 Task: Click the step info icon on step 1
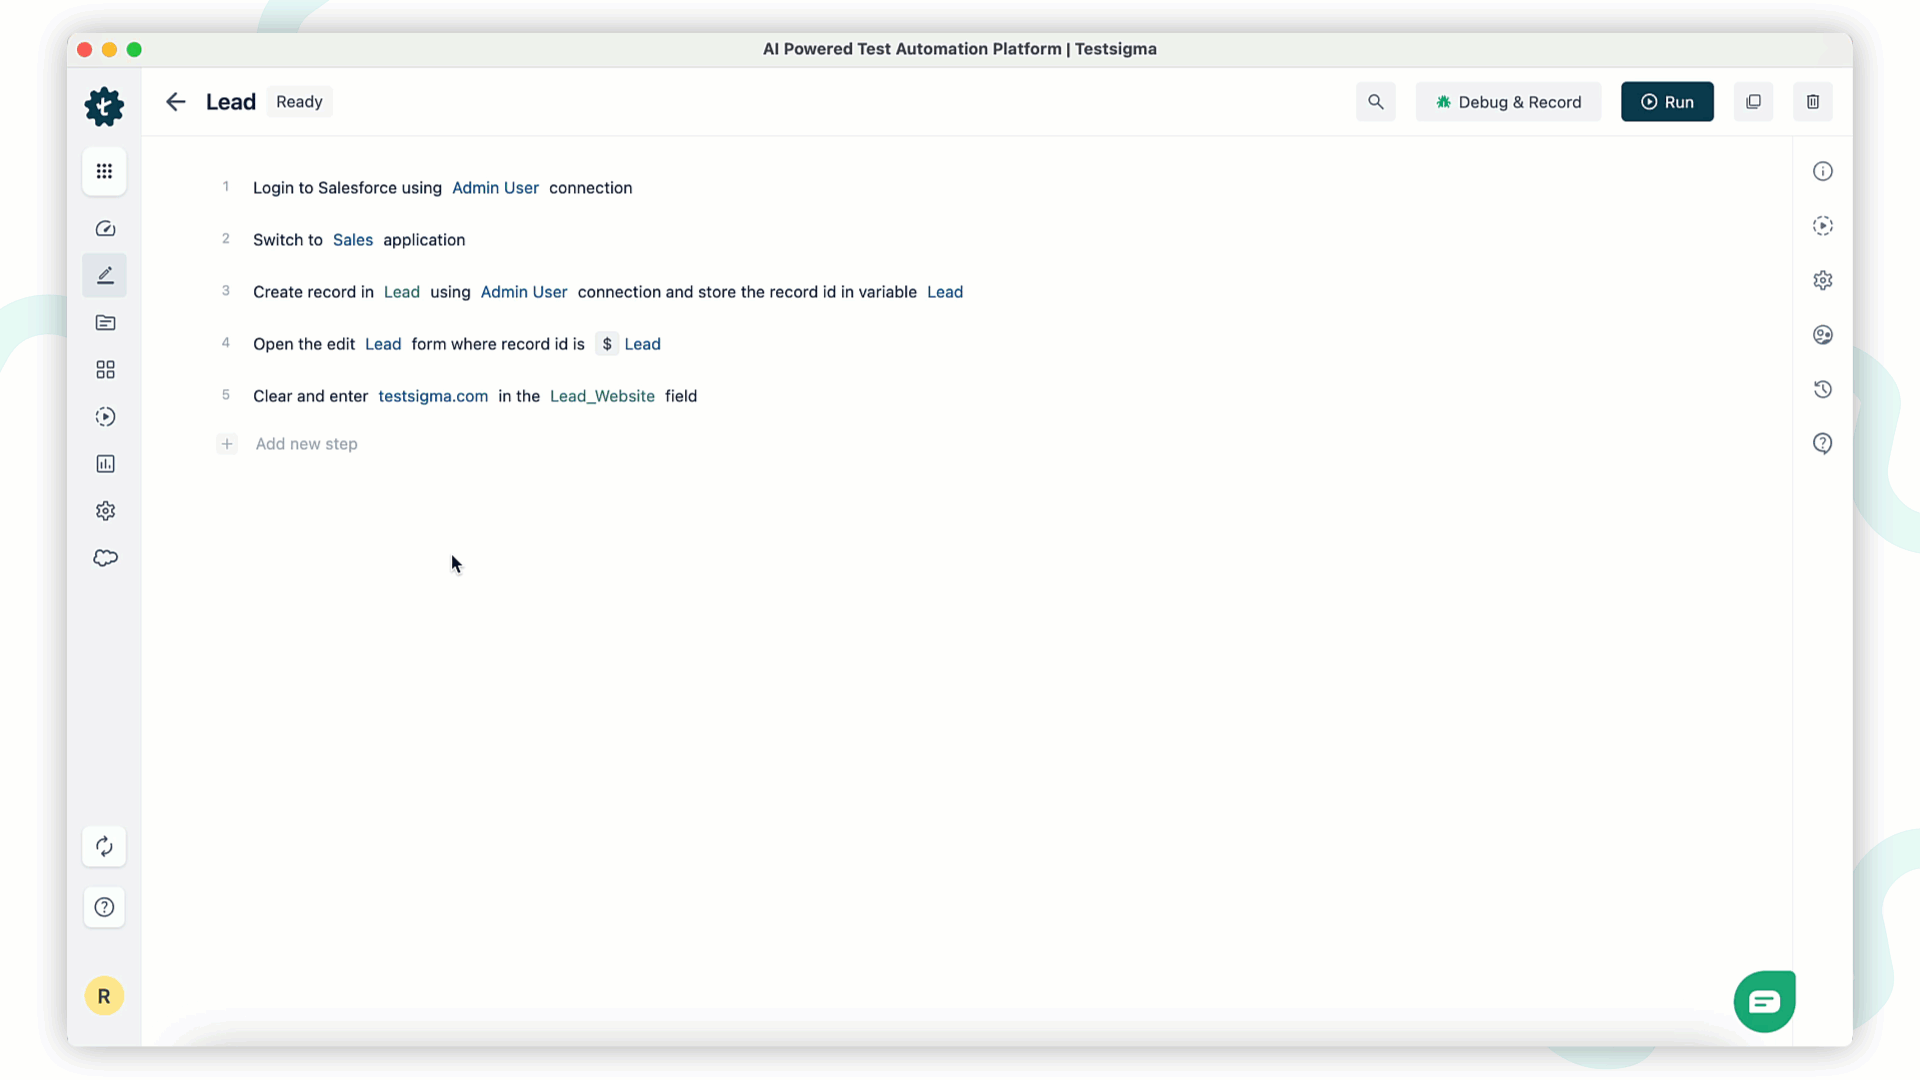[x=1824, y=171]
